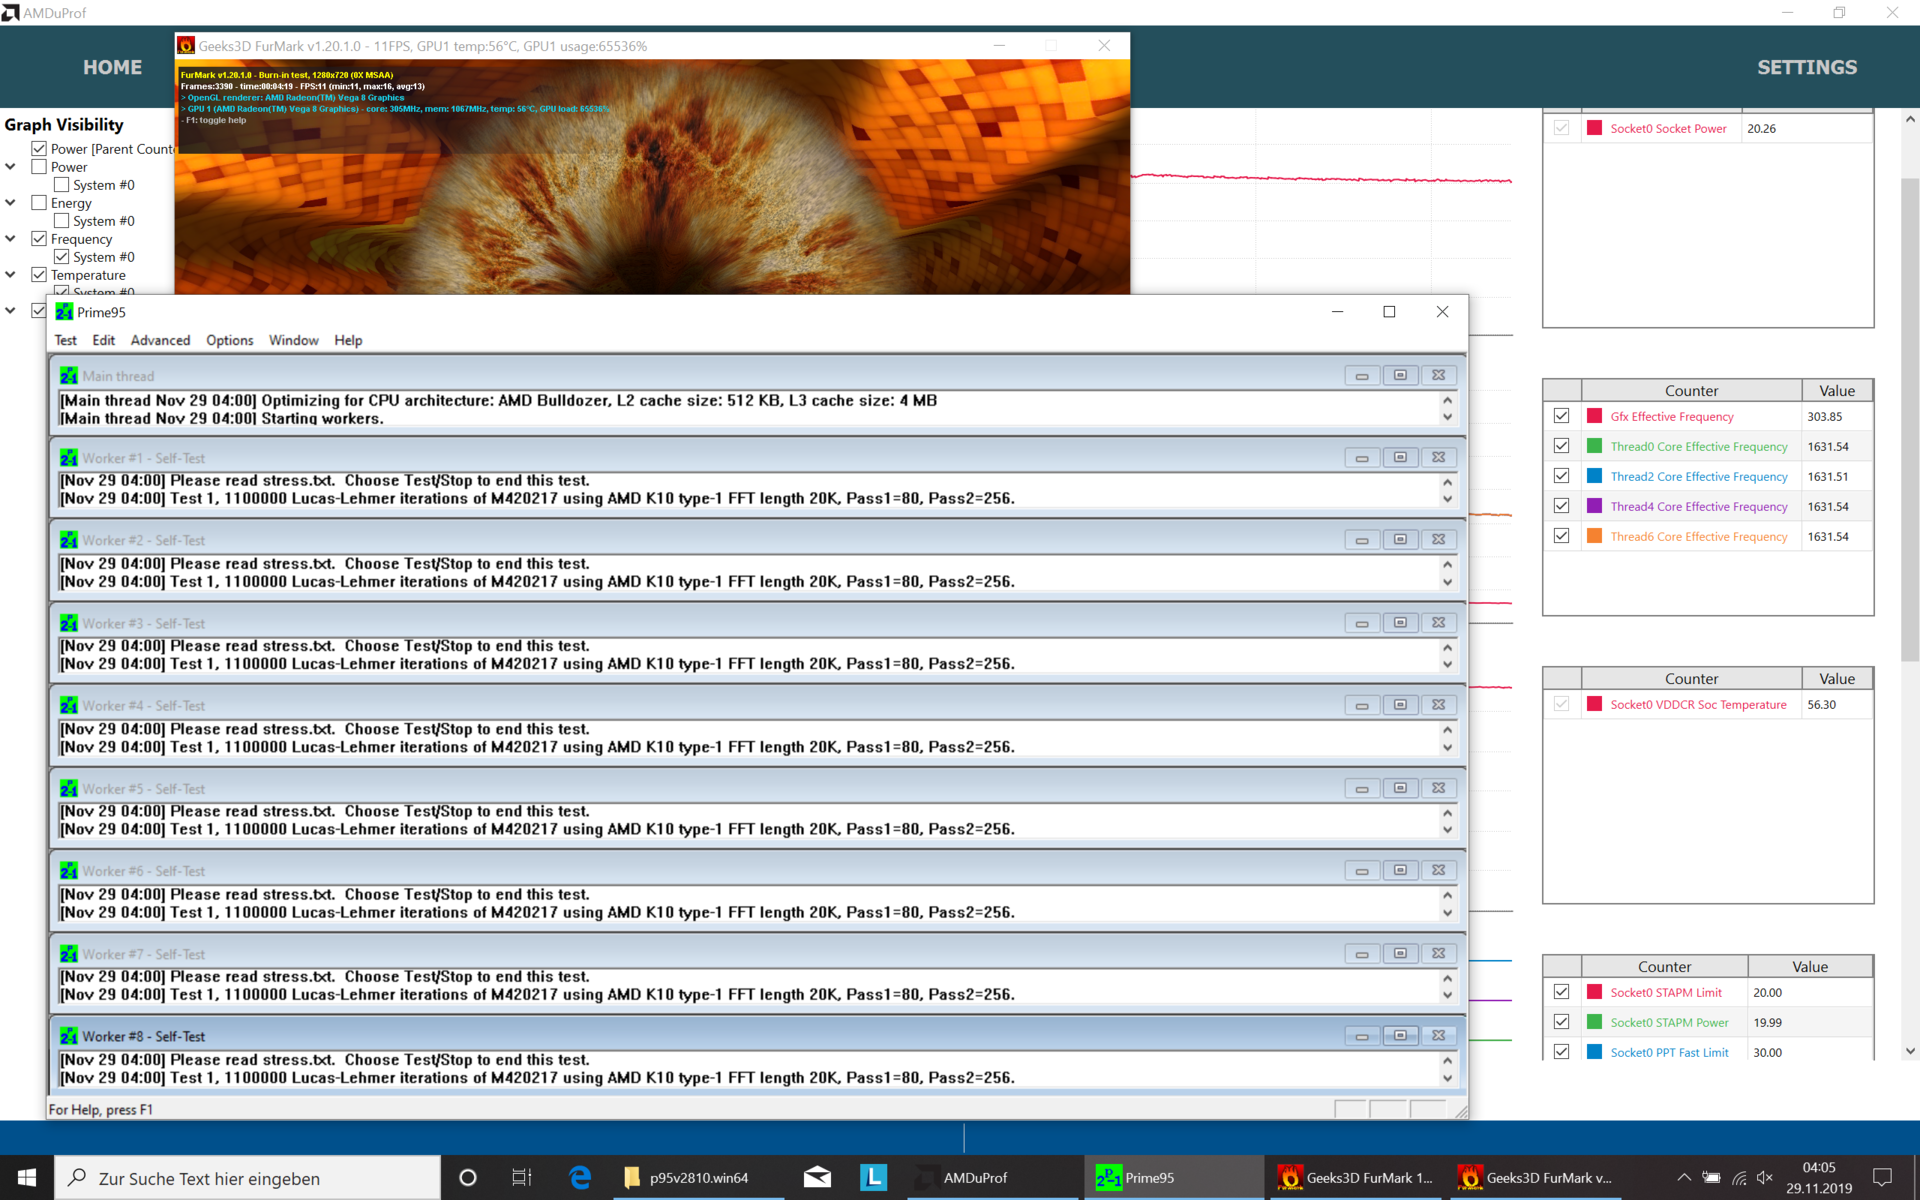This screenshot has width=1920, height=1200.
Task: Open the Options menu in Prime95
Action: (x=229, y=340)
